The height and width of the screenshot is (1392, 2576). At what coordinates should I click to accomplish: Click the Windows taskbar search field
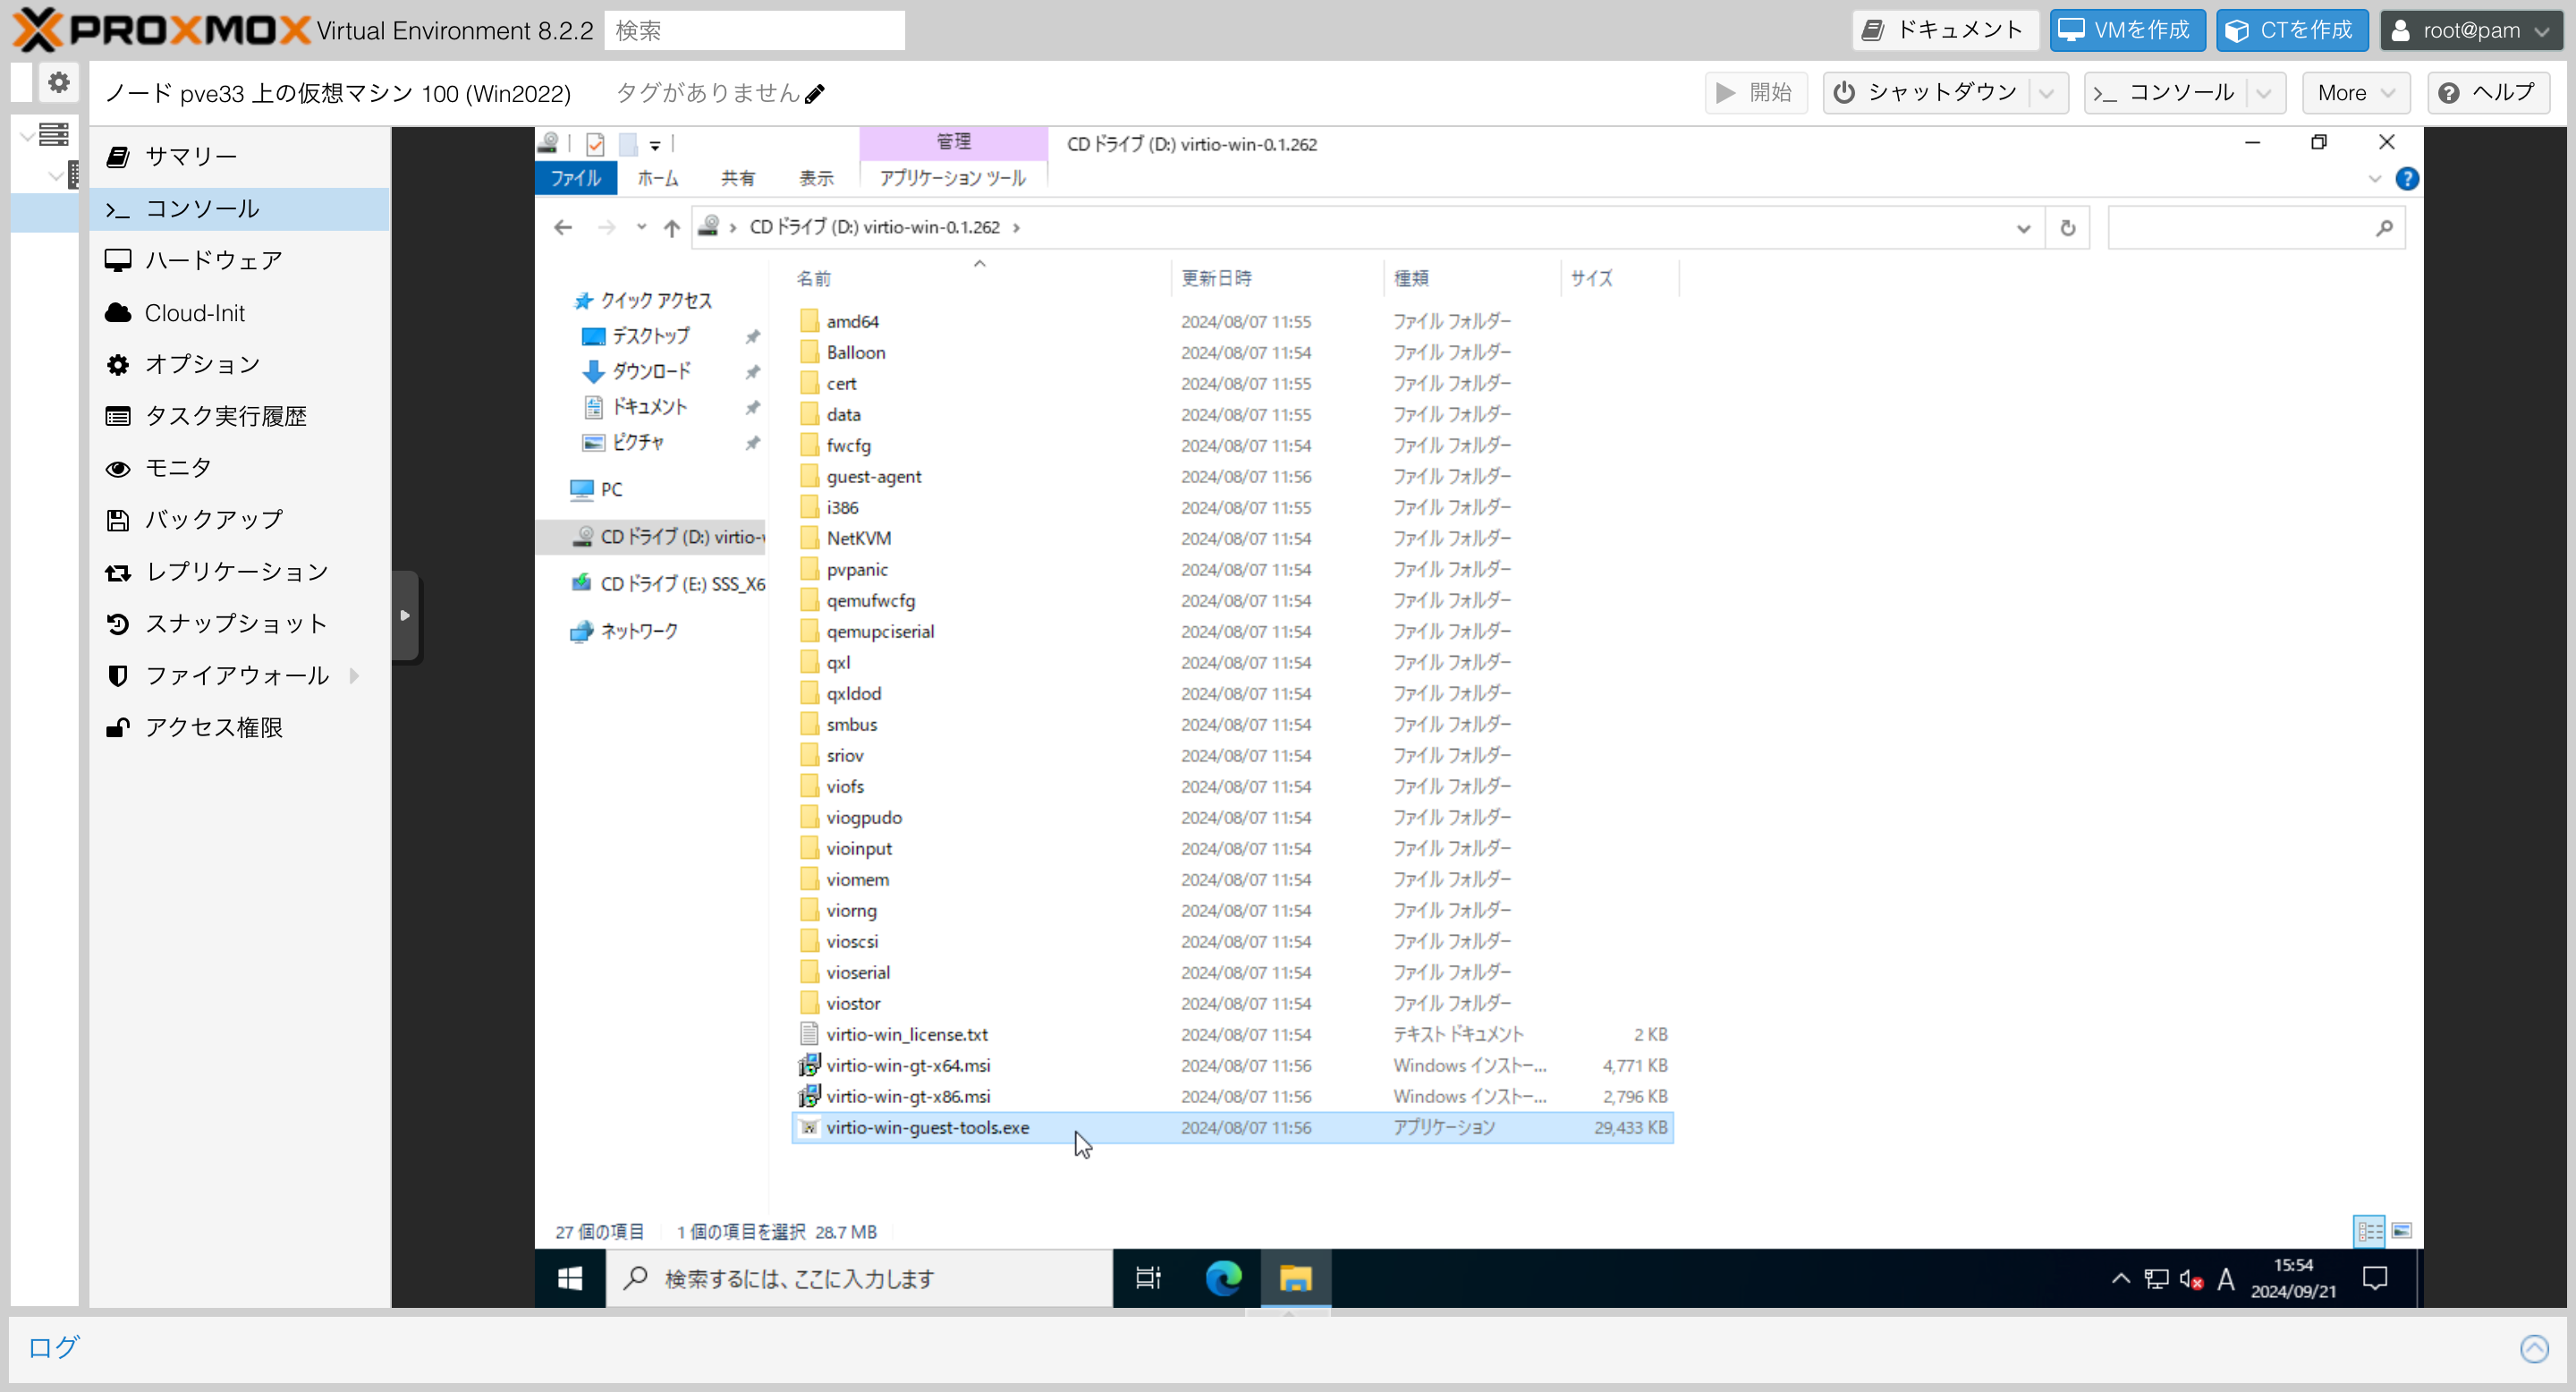(860, 1279)
